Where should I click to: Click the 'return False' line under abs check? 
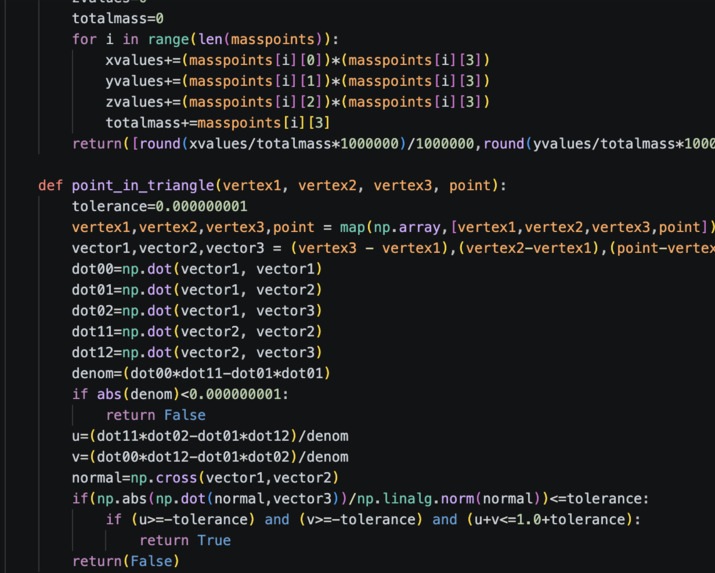[155, 415]
